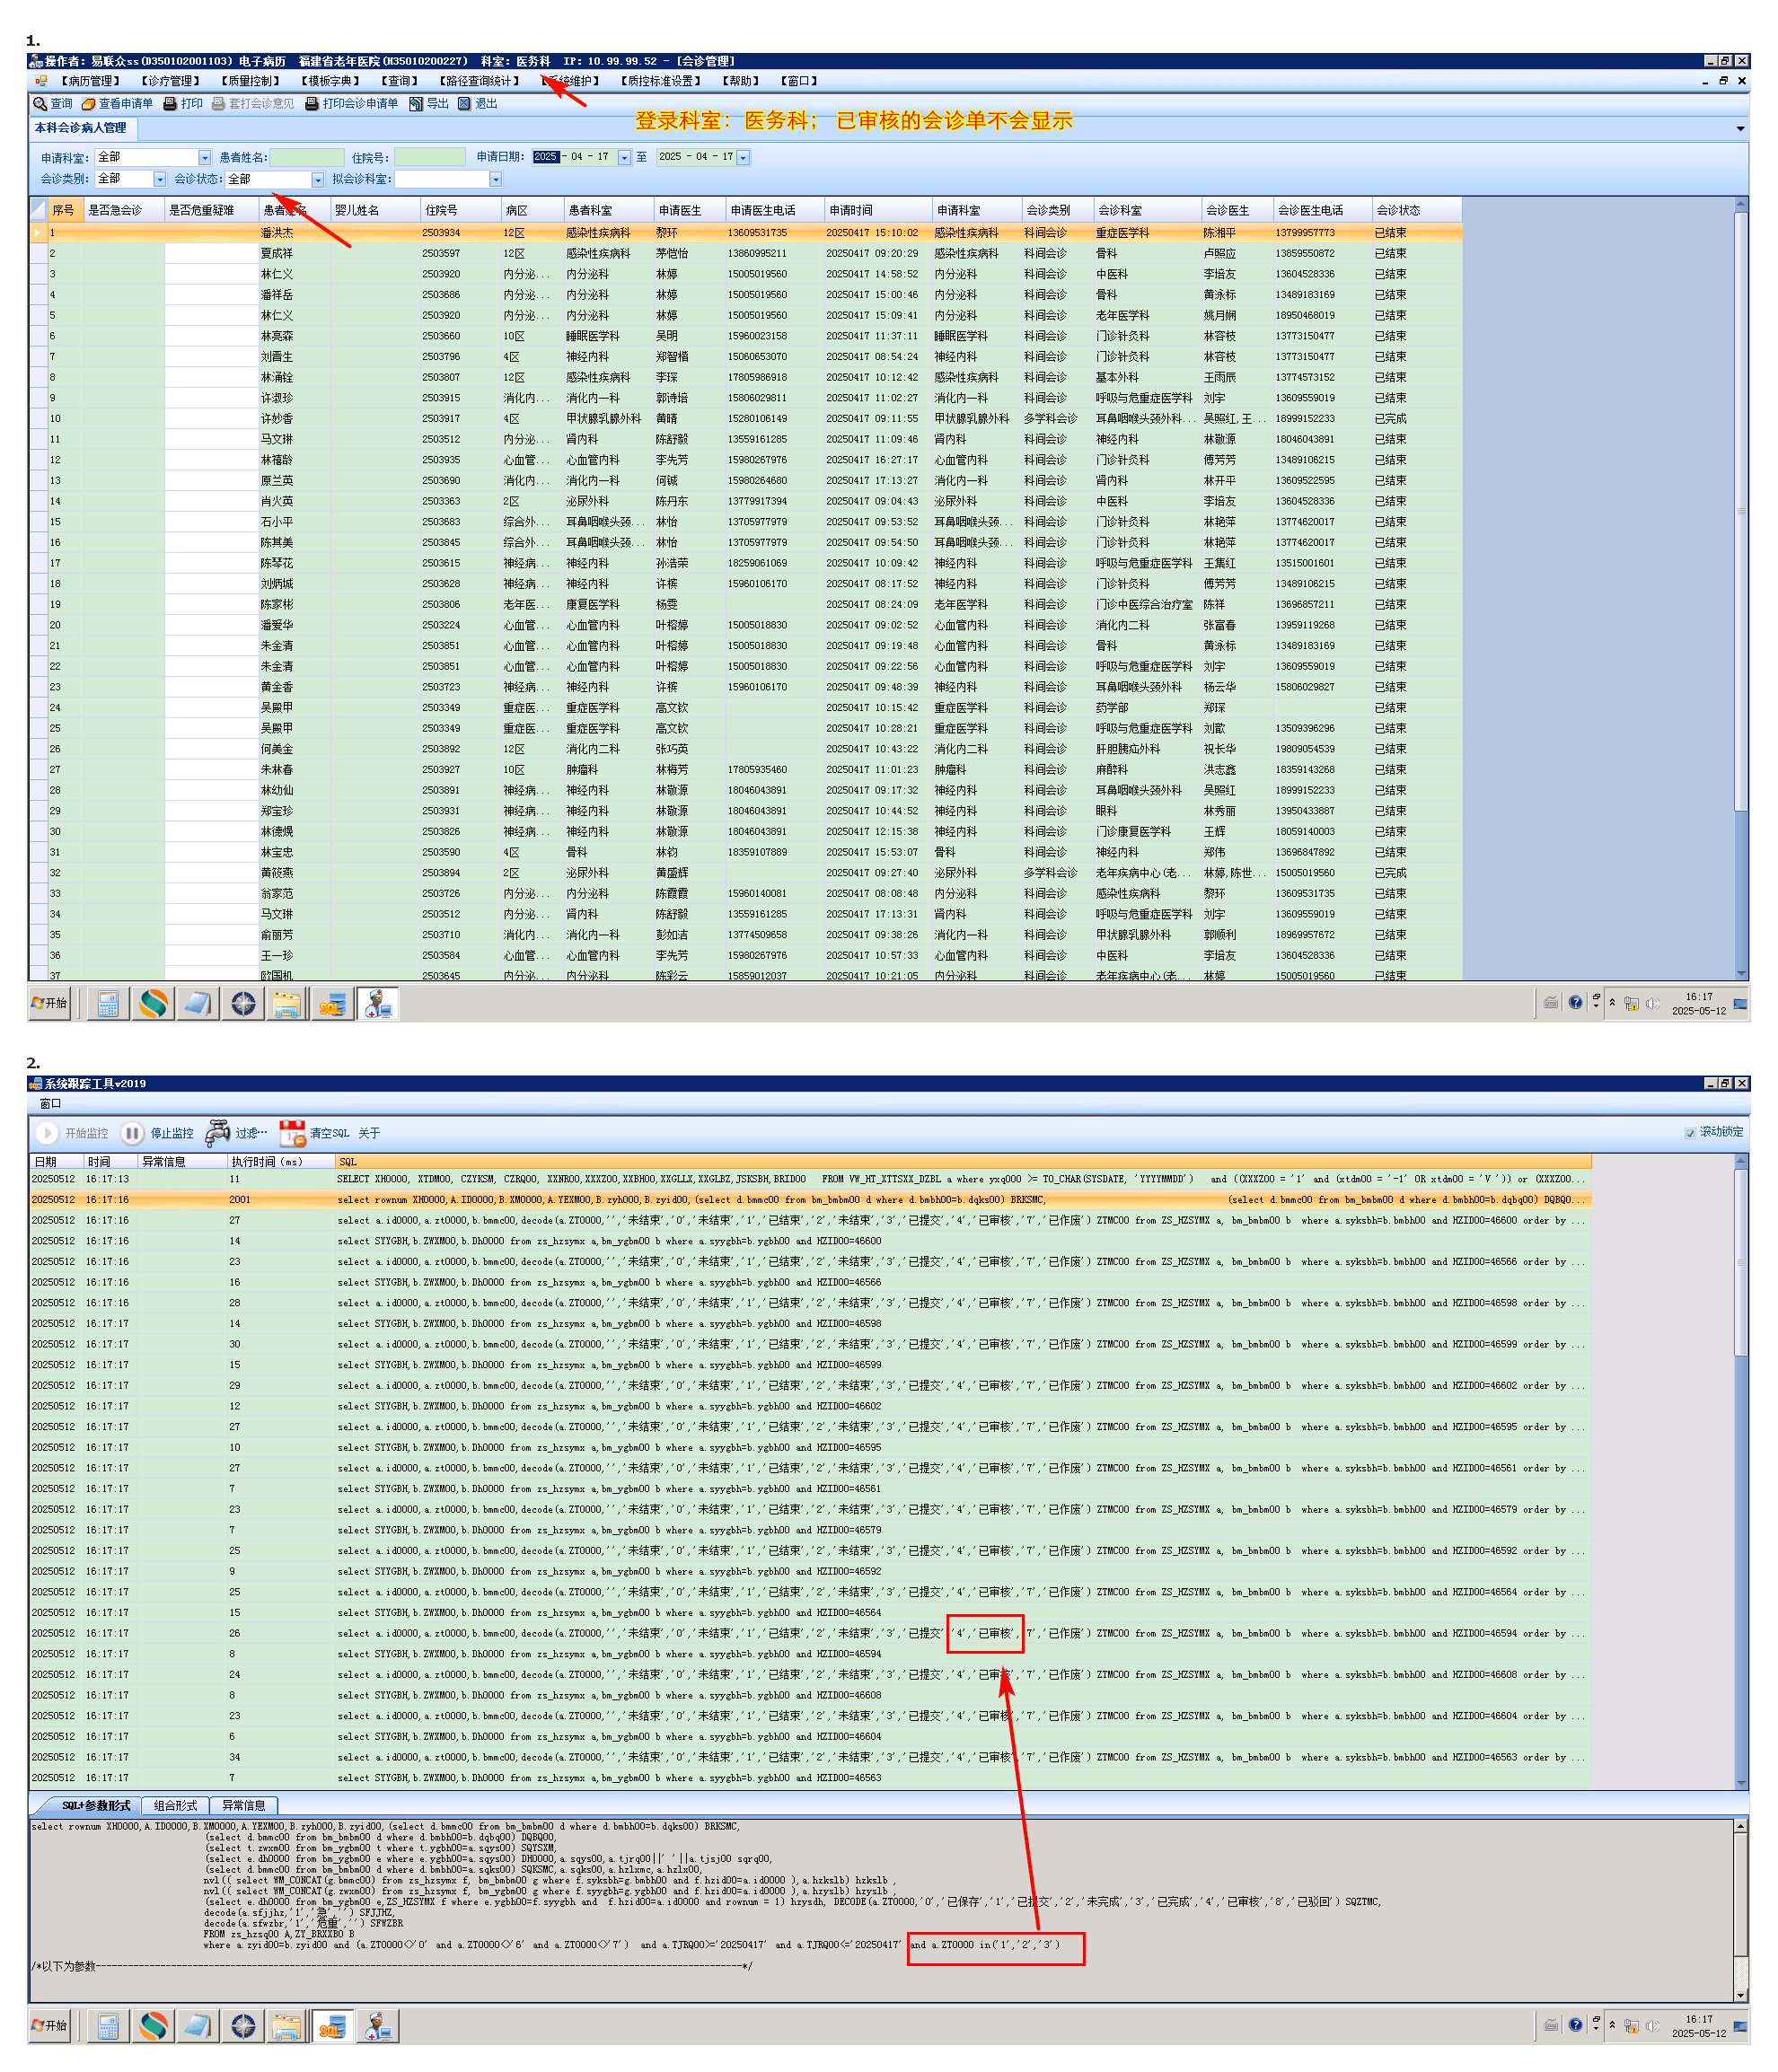
Task: Click the 清空SQL calendar icon
Action: (292, 1133)
